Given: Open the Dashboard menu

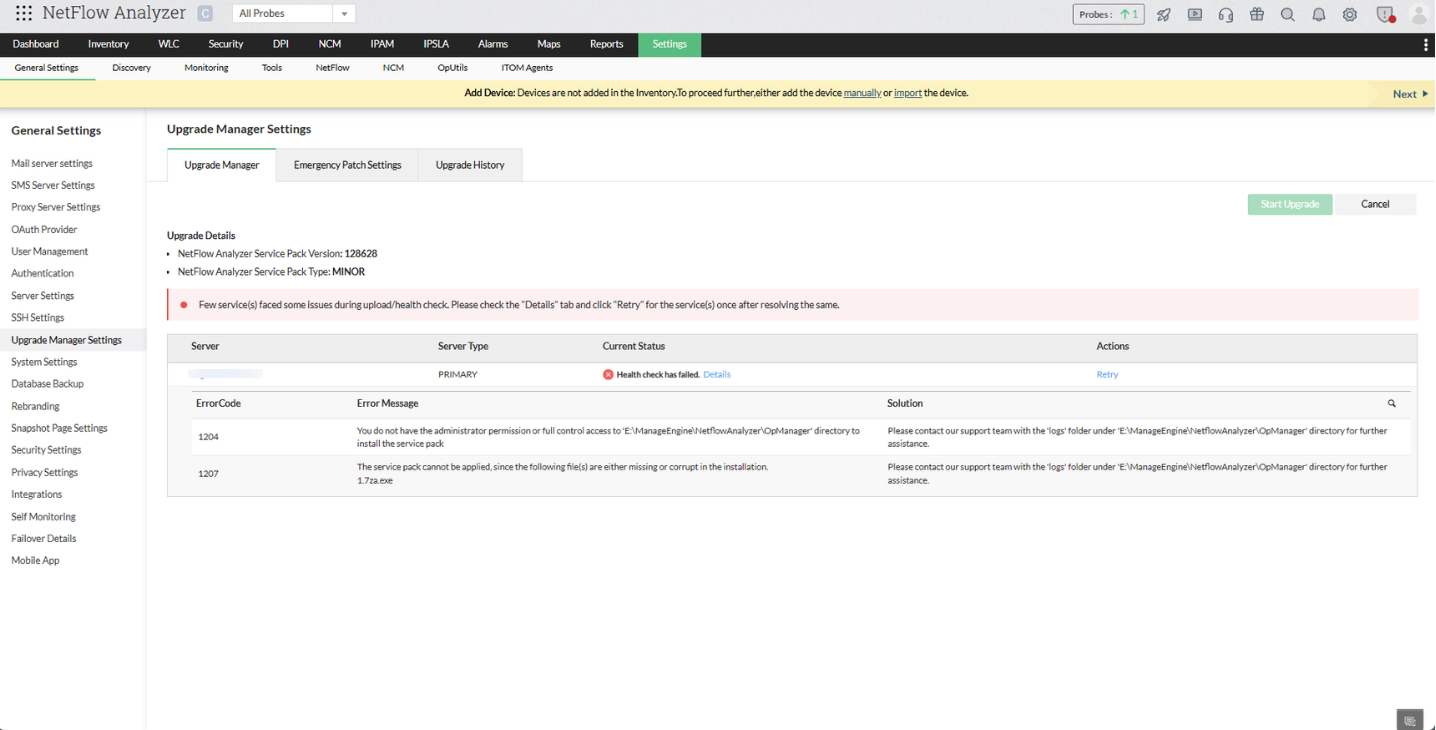Looking at the screenshot, I should click(x=36, y=44).
